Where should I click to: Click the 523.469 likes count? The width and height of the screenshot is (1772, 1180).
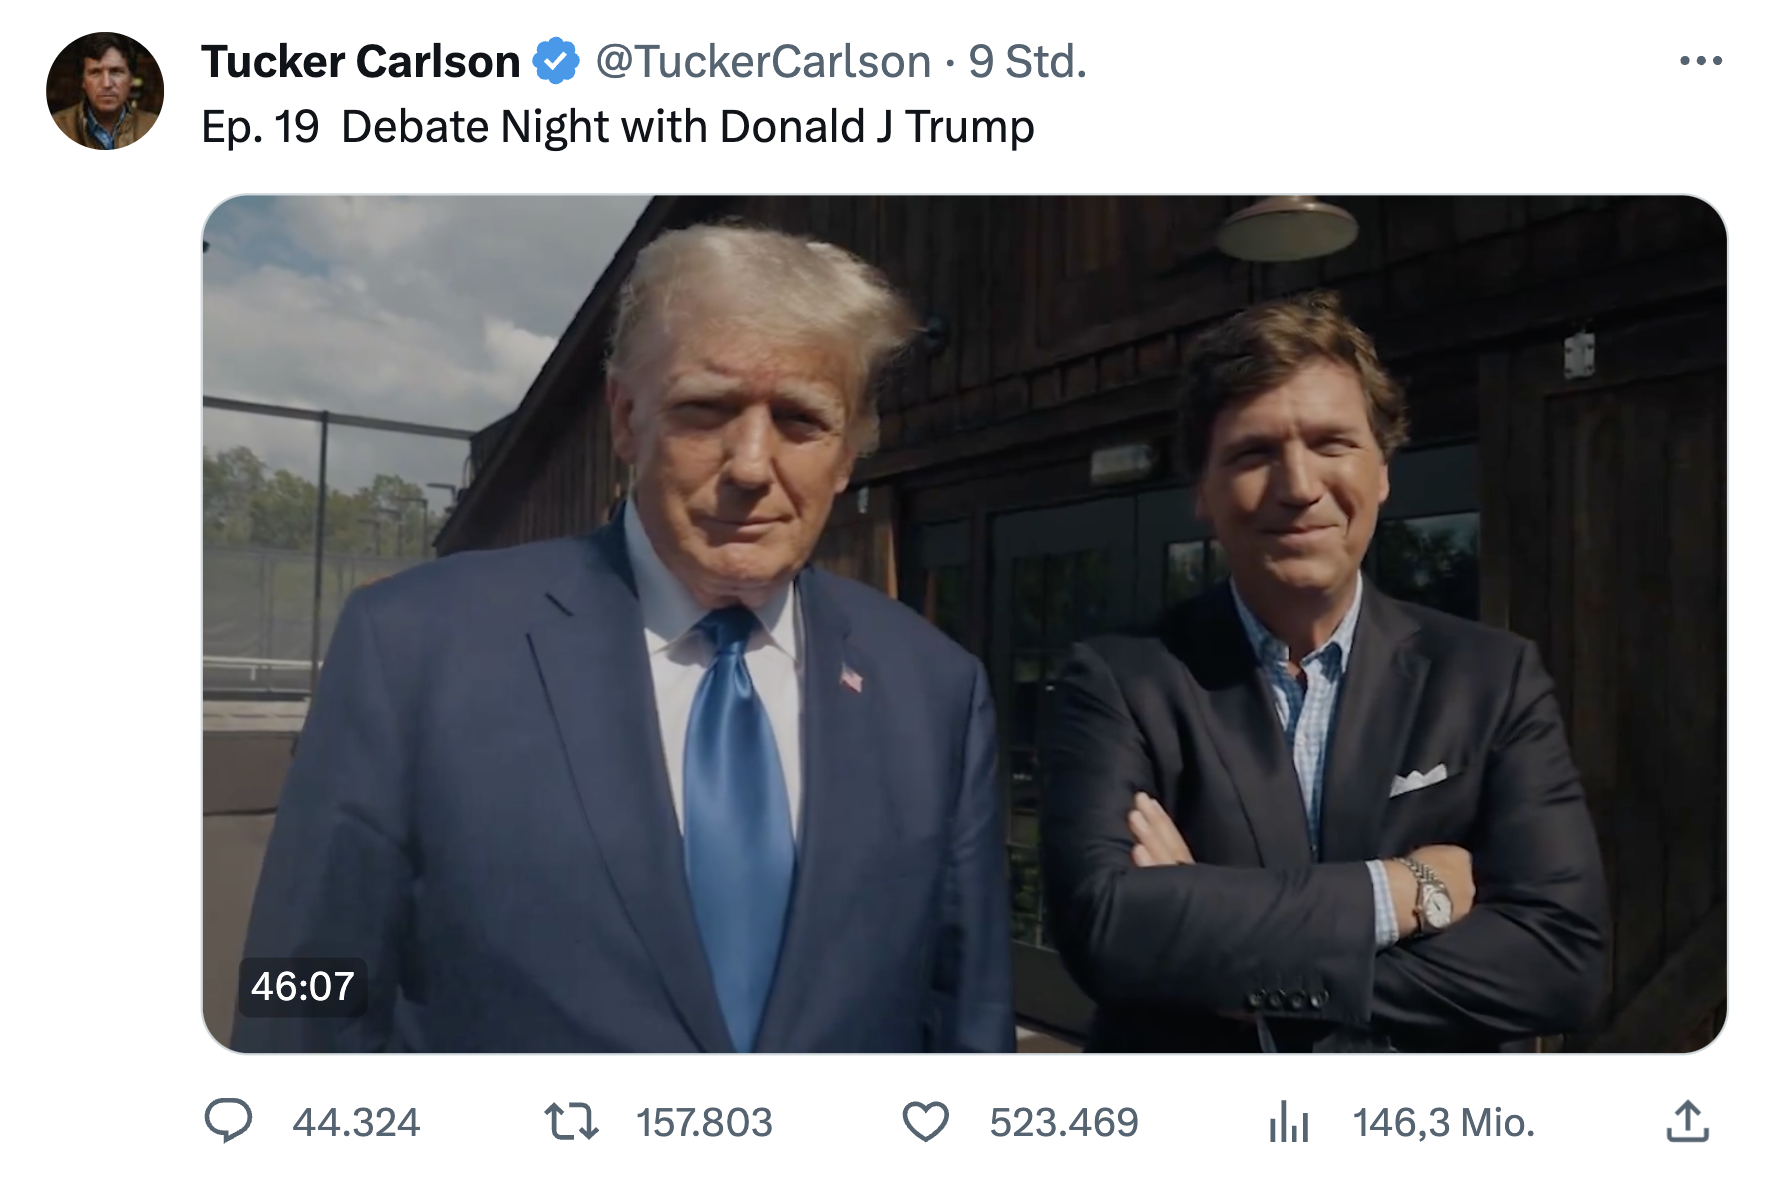click(1064, 1122)
